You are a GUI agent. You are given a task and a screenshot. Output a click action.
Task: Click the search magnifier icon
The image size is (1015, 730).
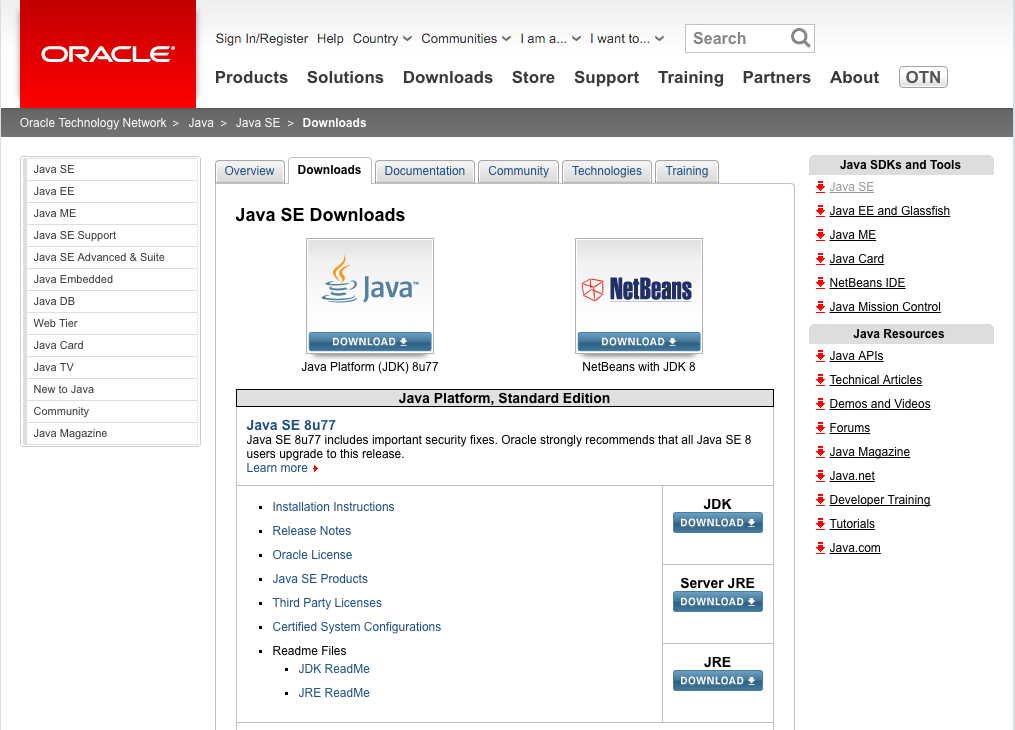800,38
